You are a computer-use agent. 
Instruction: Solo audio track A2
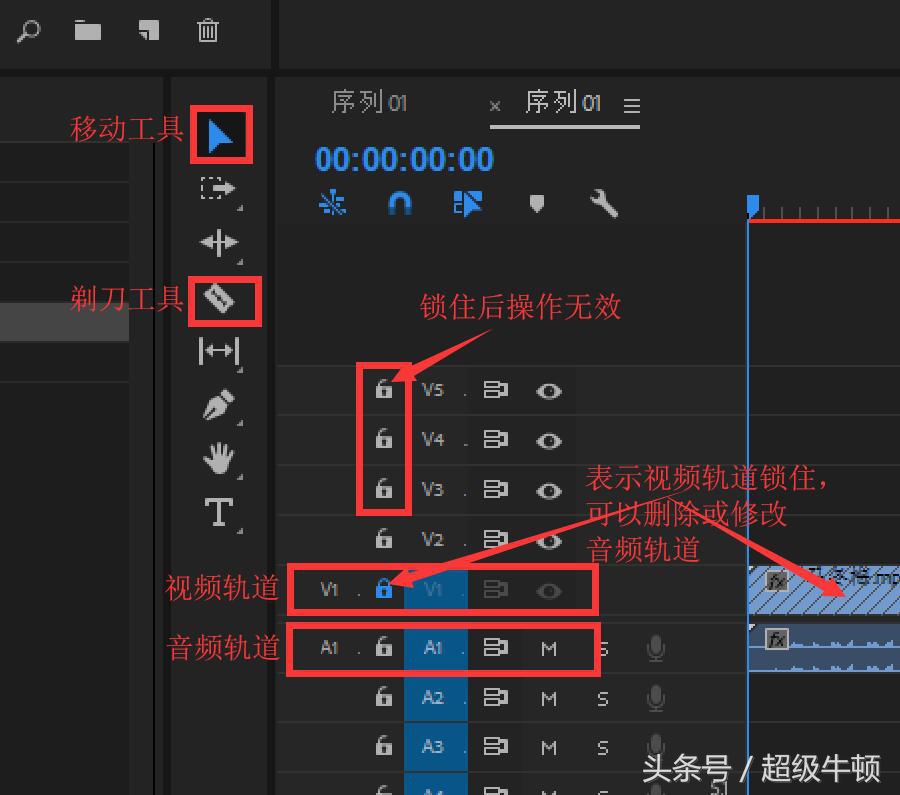[602, 697]
